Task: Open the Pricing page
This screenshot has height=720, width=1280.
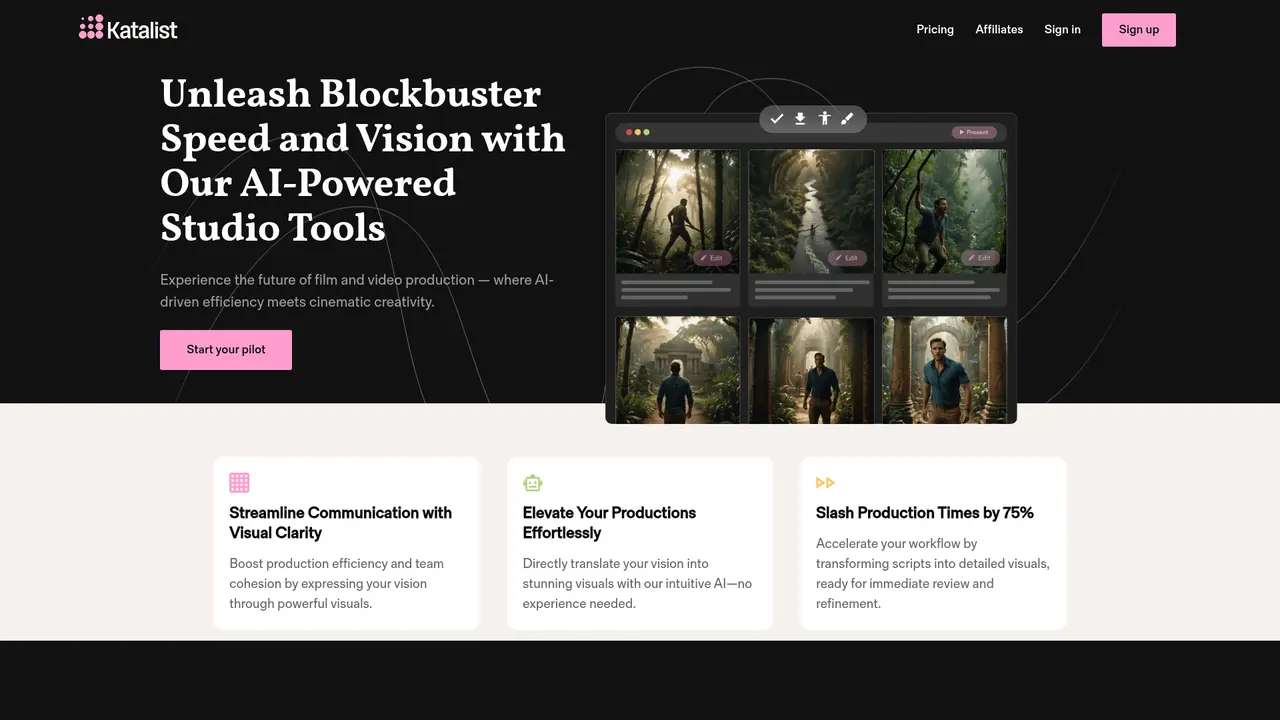Action: [935, 30]
